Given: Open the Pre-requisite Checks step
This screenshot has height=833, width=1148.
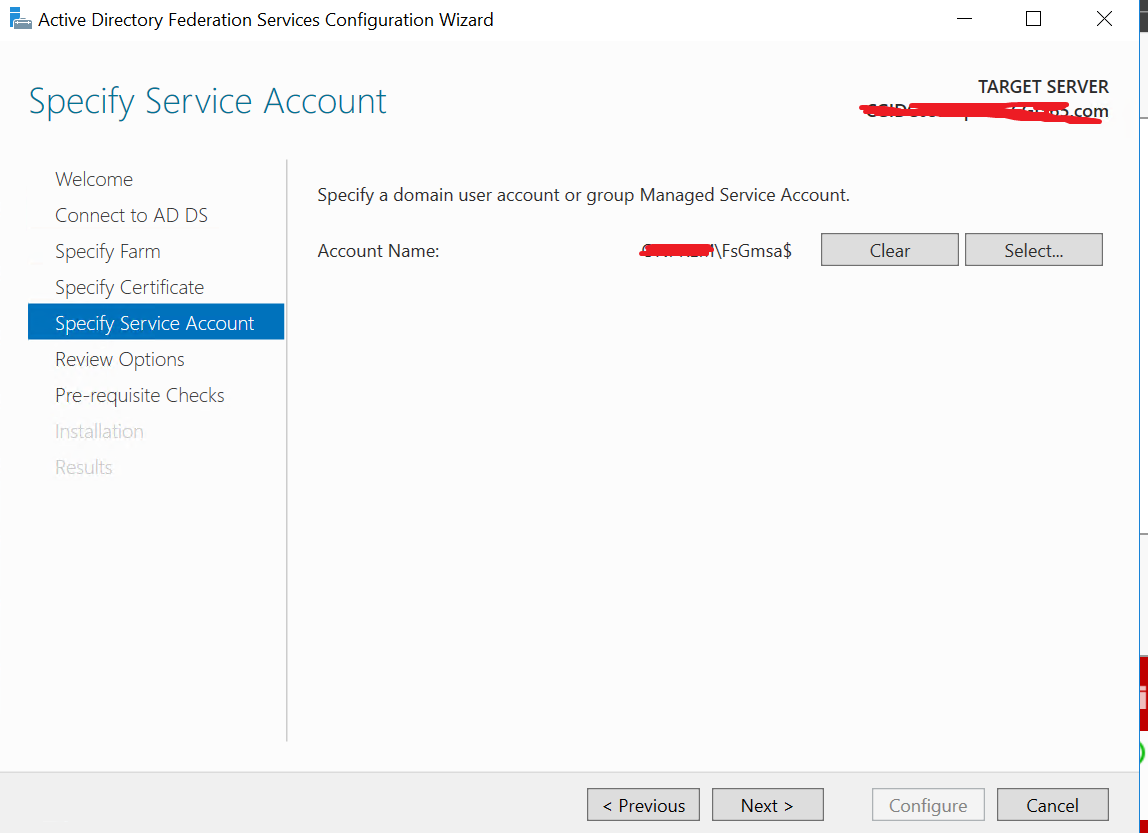Looking at the screenshot, I should point(140,395).
